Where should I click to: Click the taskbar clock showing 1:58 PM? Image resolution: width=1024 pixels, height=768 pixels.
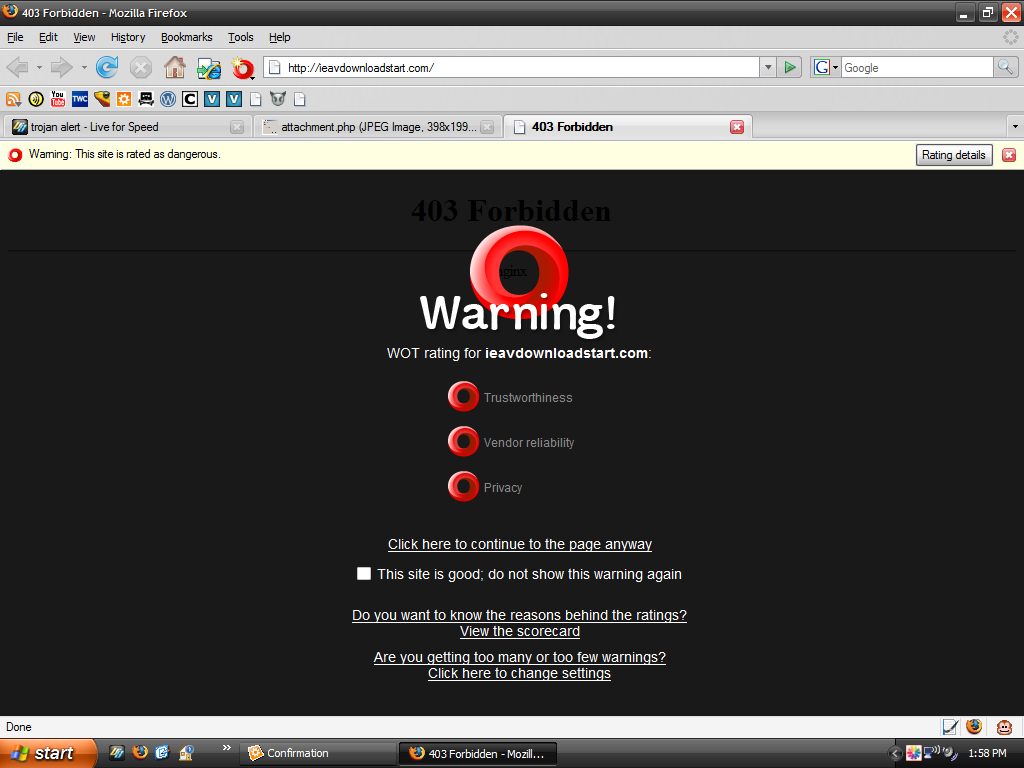pos(987,753)
